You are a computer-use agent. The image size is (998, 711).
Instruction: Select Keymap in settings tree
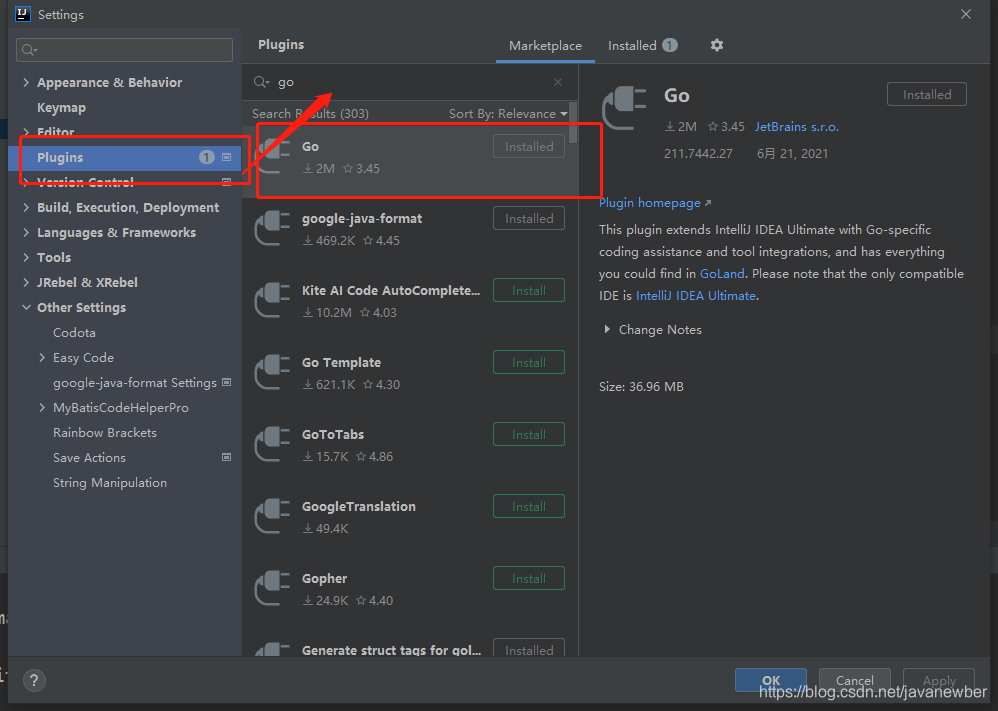(x=61, y=108)
